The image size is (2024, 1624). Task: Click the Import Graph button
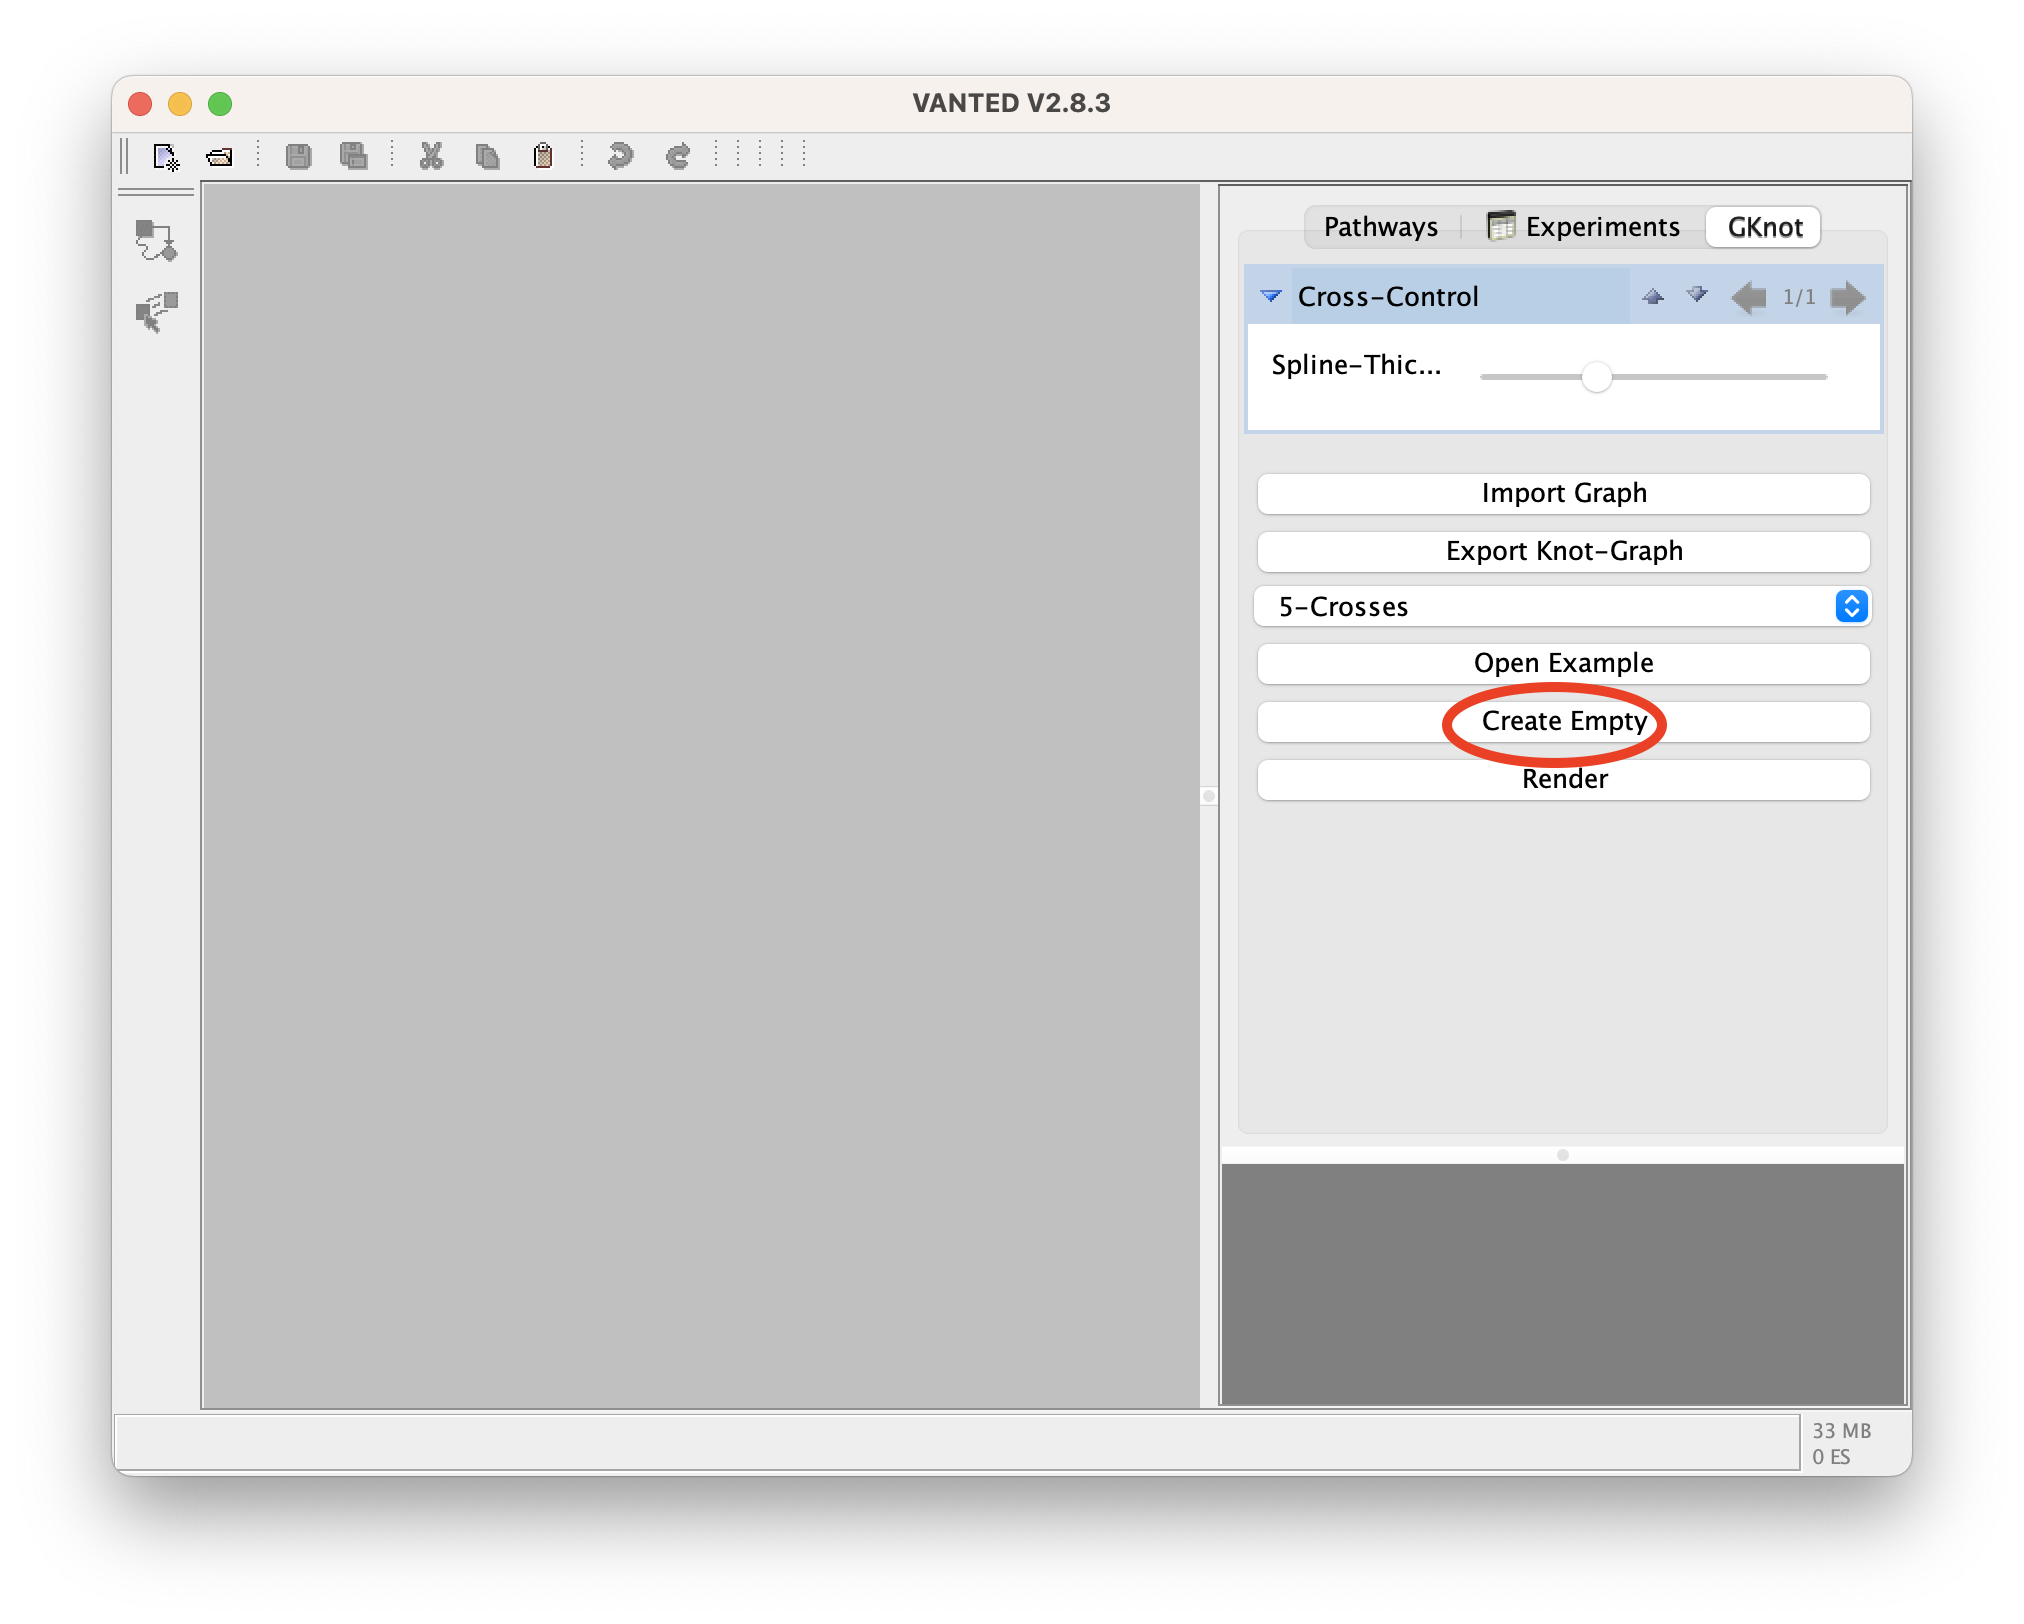pos(1563,493)
